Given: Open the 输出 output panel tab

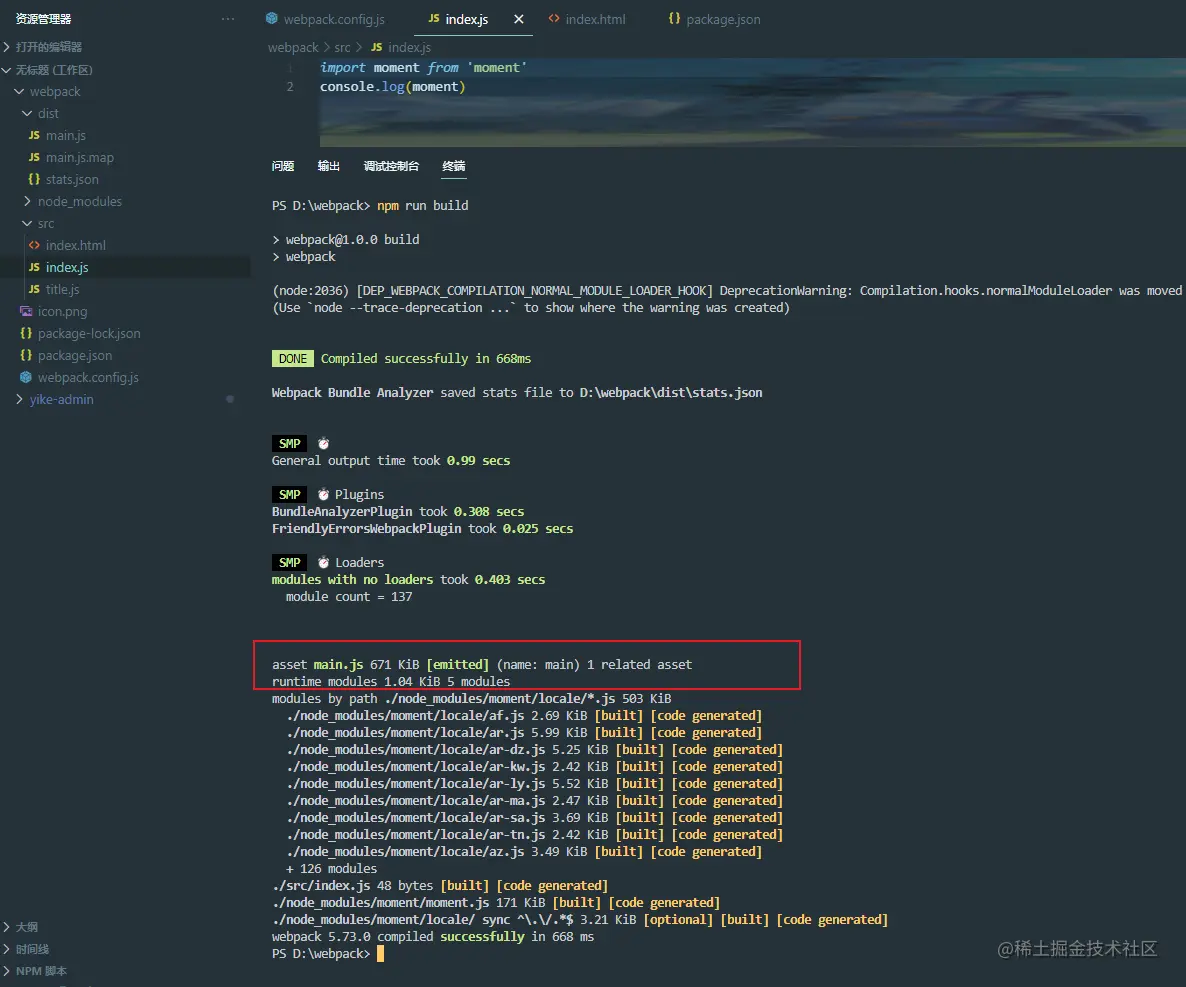Looking at the screenshot, I should coord(328,166).
